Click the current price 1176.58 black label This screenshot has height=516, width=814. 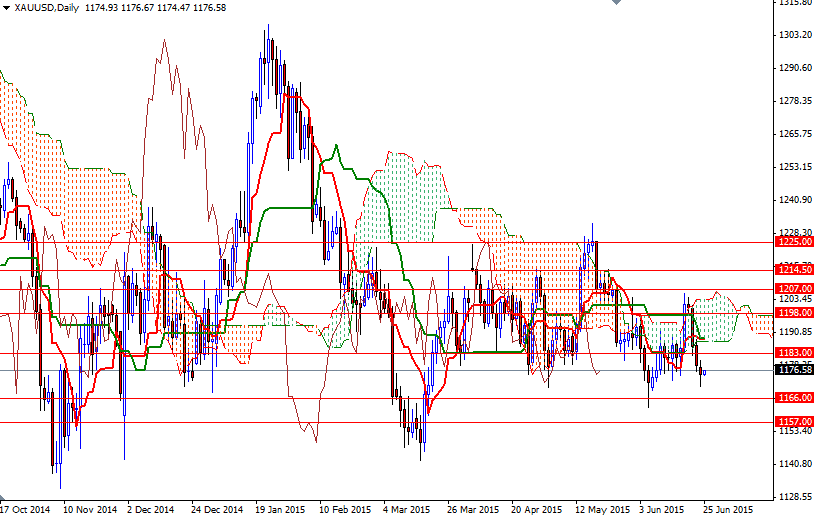coord(792,370)
